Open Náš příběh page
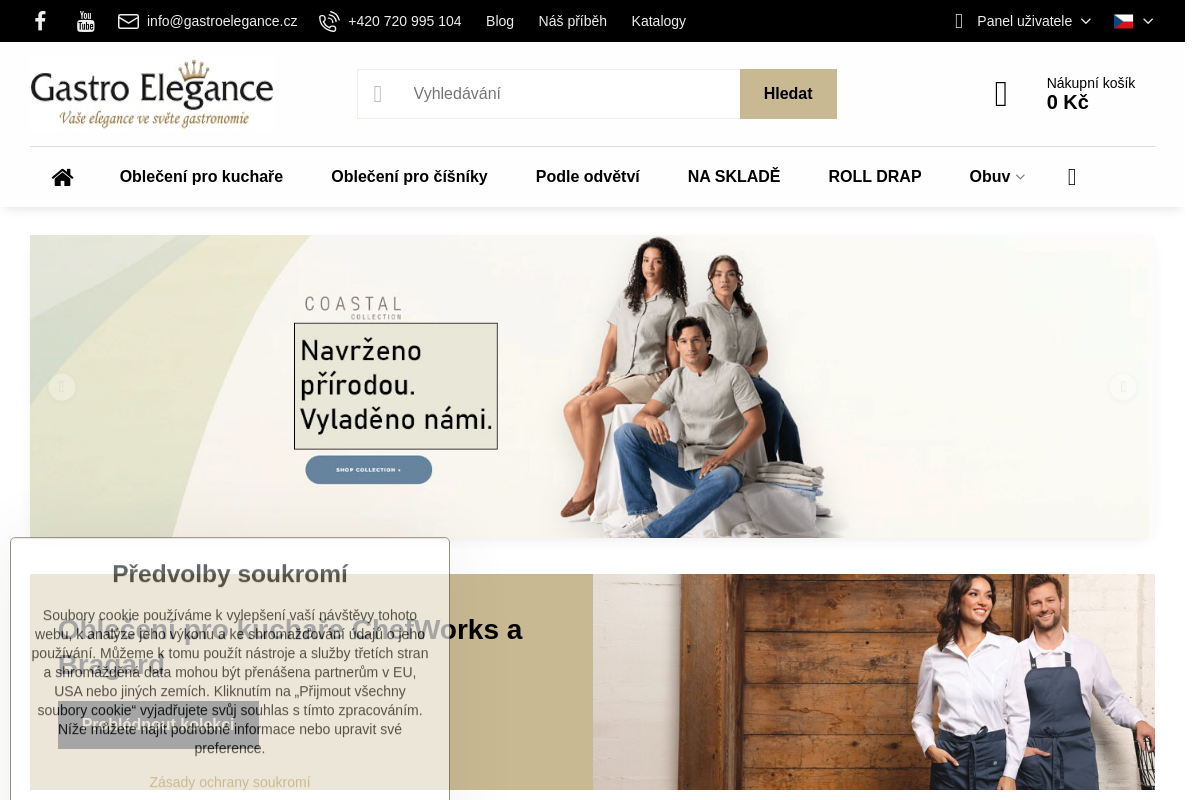The width and height of the screenshot is (1200, 800). tap(572, 21)
